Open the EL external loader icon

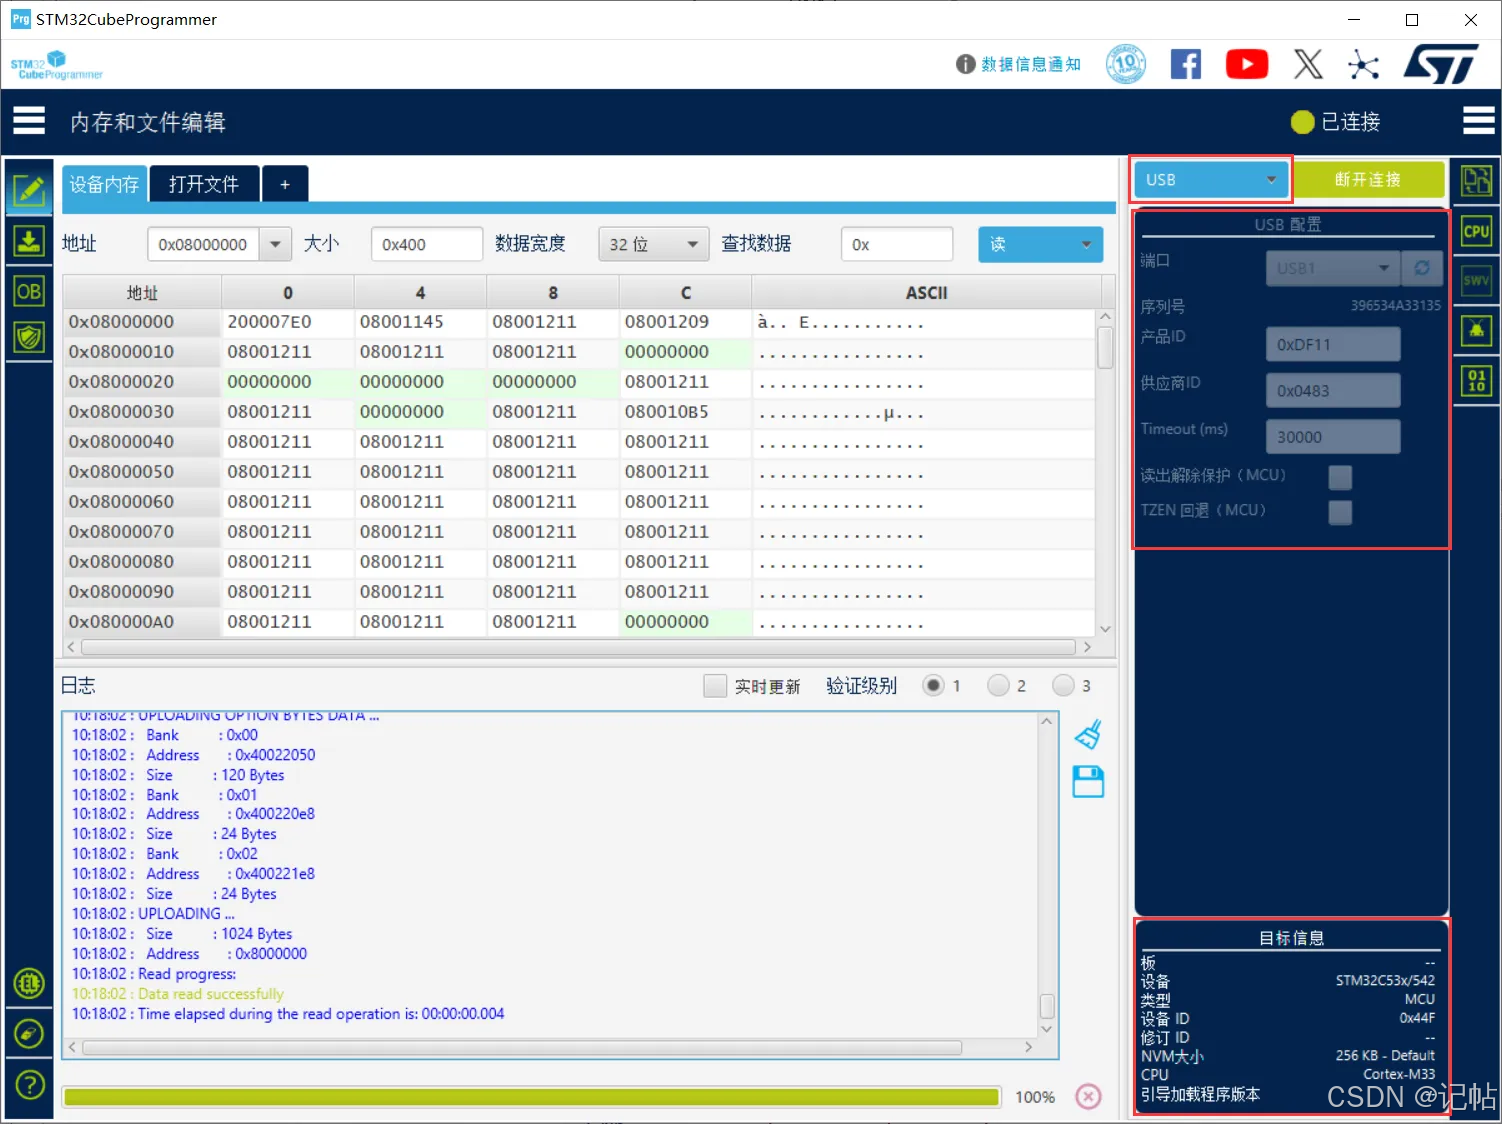tap(29, 984)
